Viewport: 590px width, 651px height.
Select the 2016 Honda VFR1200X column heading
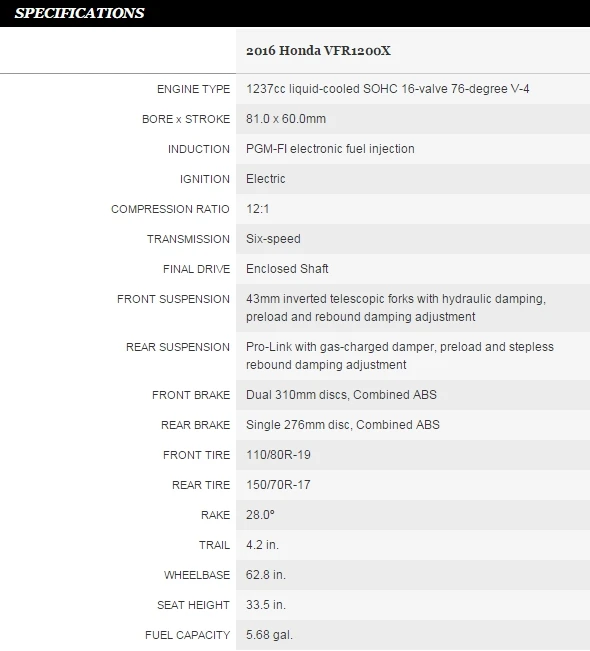coord(318,51)
